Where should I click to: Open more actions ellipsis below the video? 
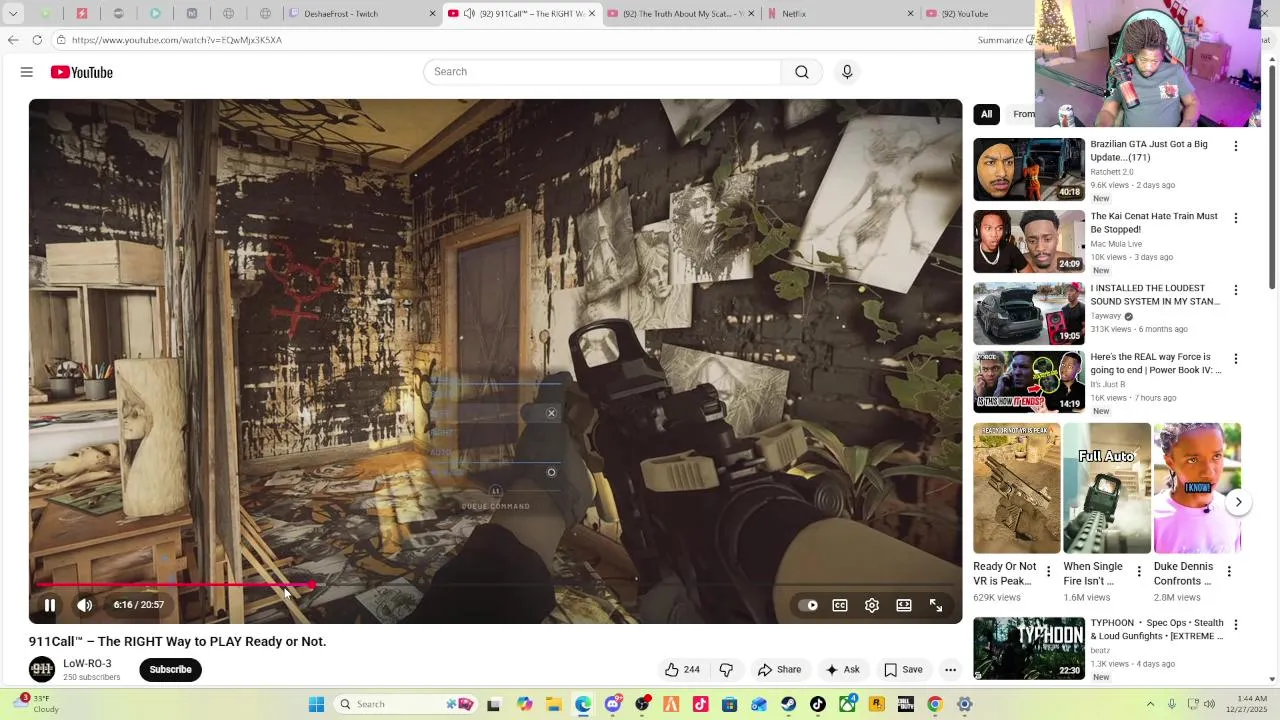click(x=951, y=670)
